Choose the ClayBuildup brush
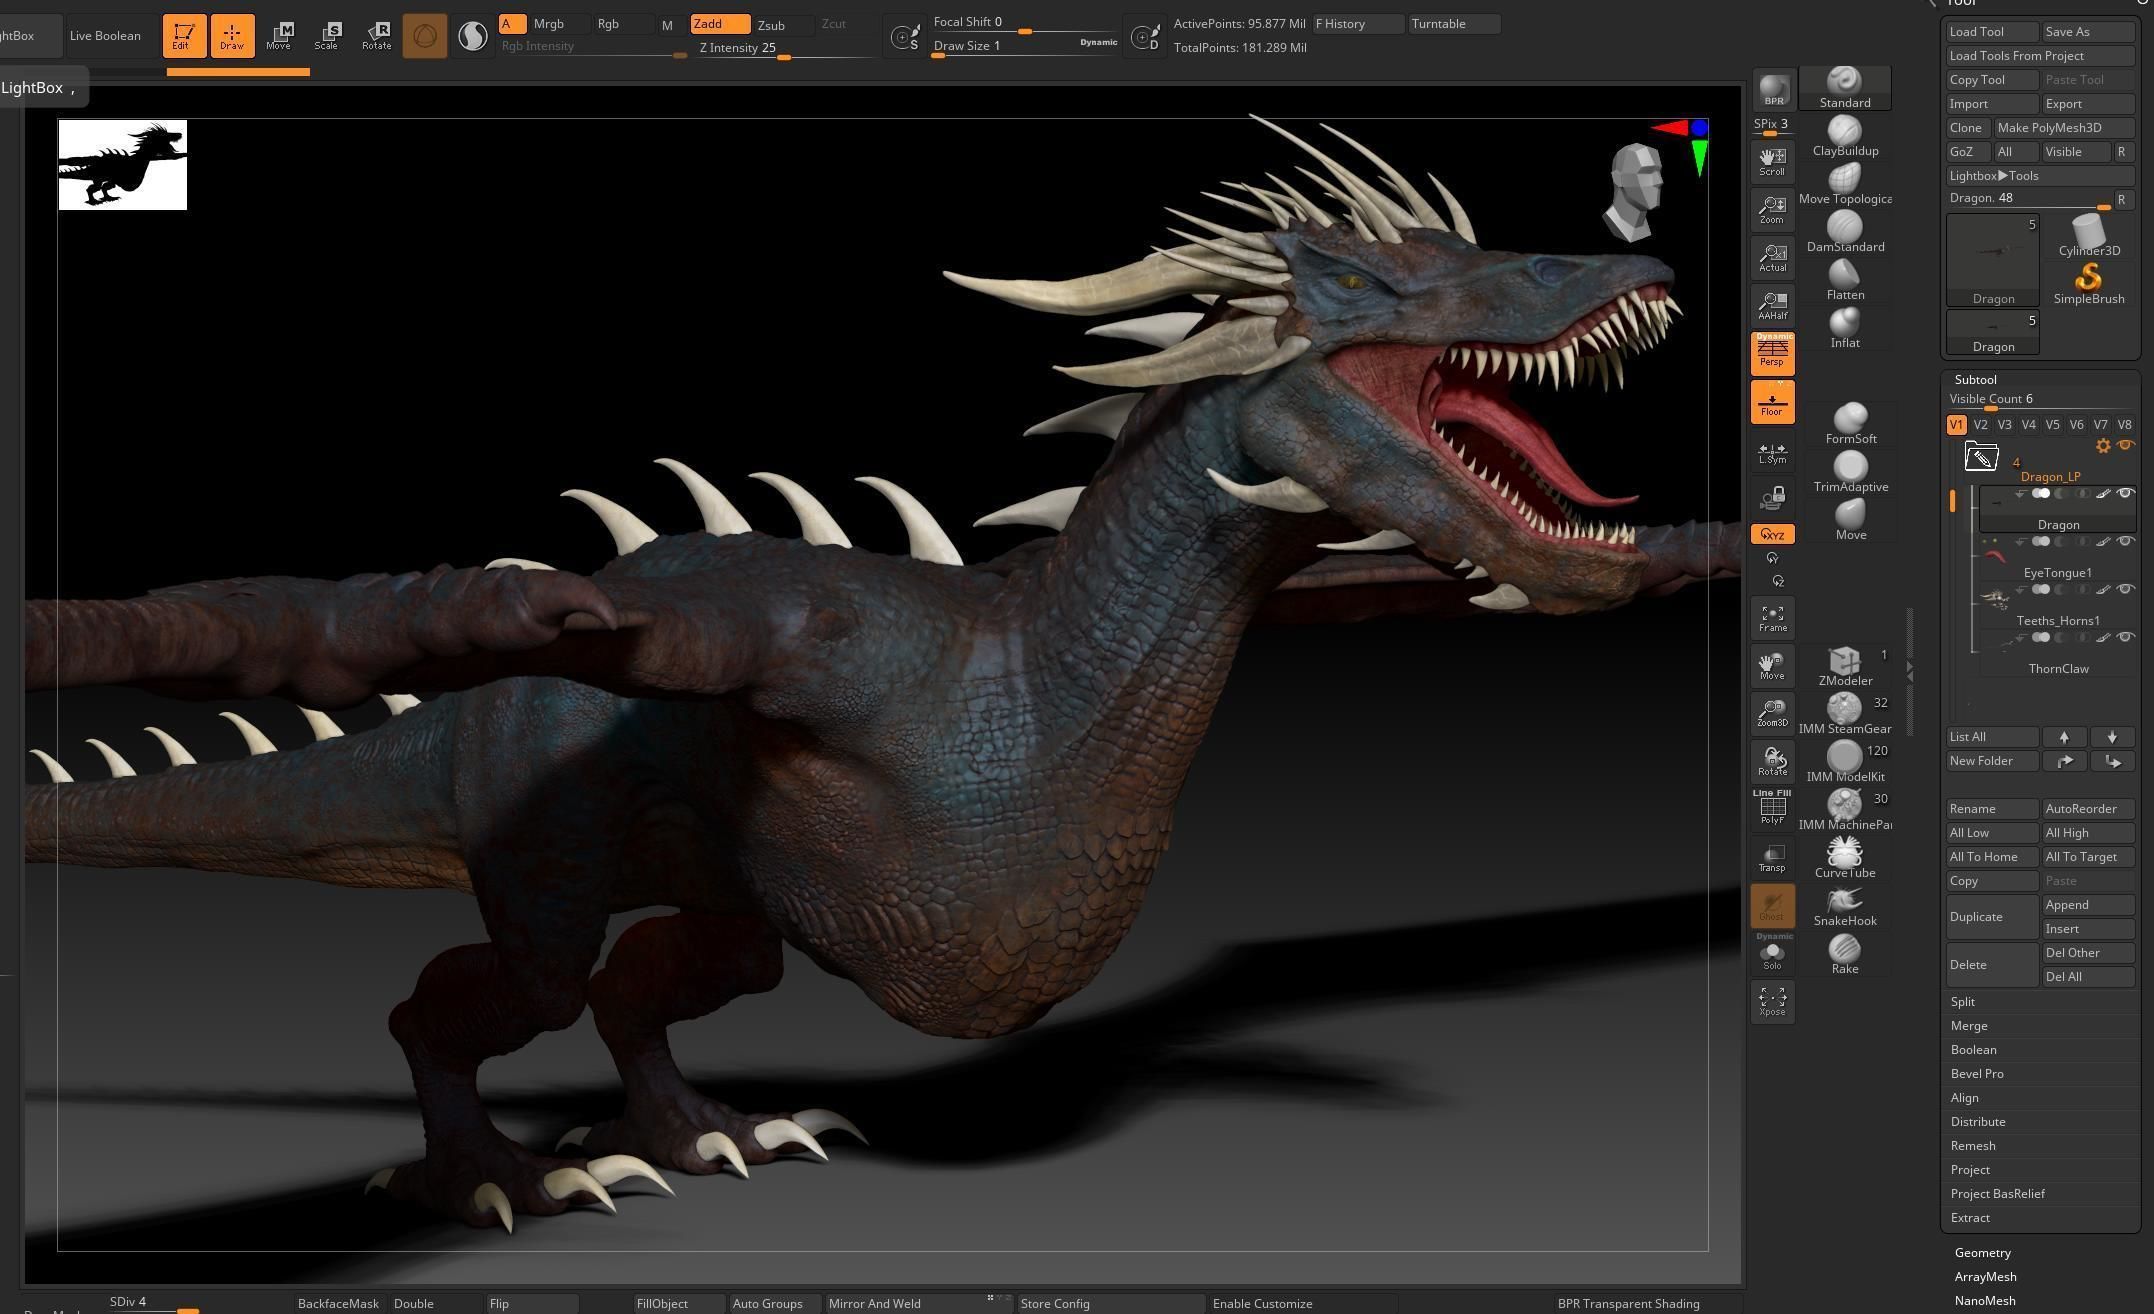The width and height of the screenshot is (2154, 1314). 1845,136
